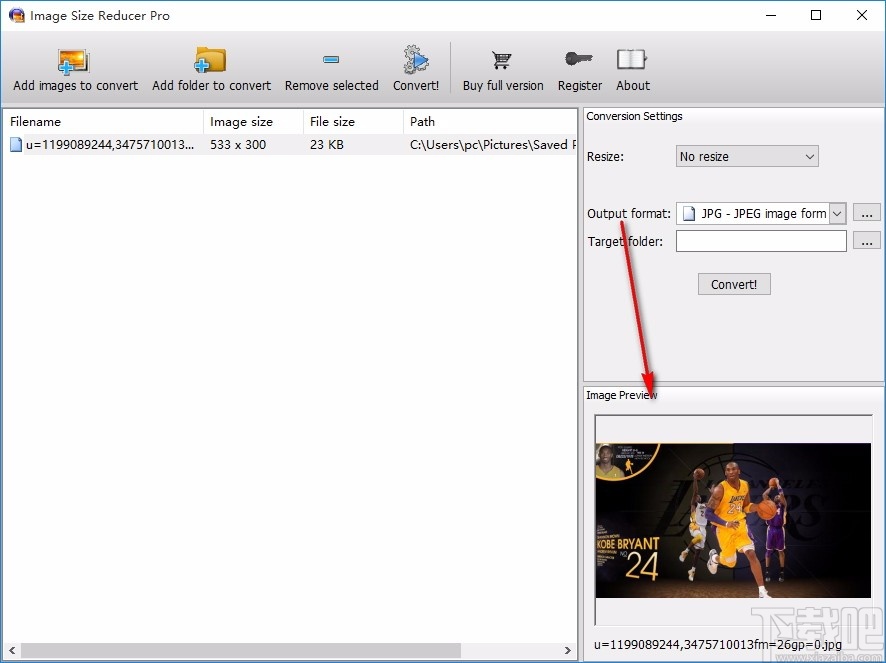Click inside the Target folder input field
Image resolution: width=886 pixels, height=663 pixels.
[x=760, y=241]
